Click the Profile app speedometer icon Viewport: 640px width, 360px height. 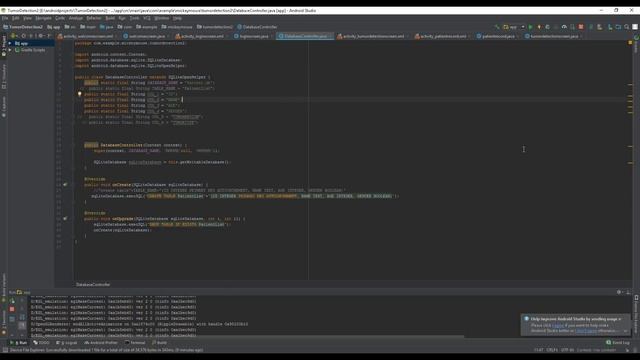point(564,27)
